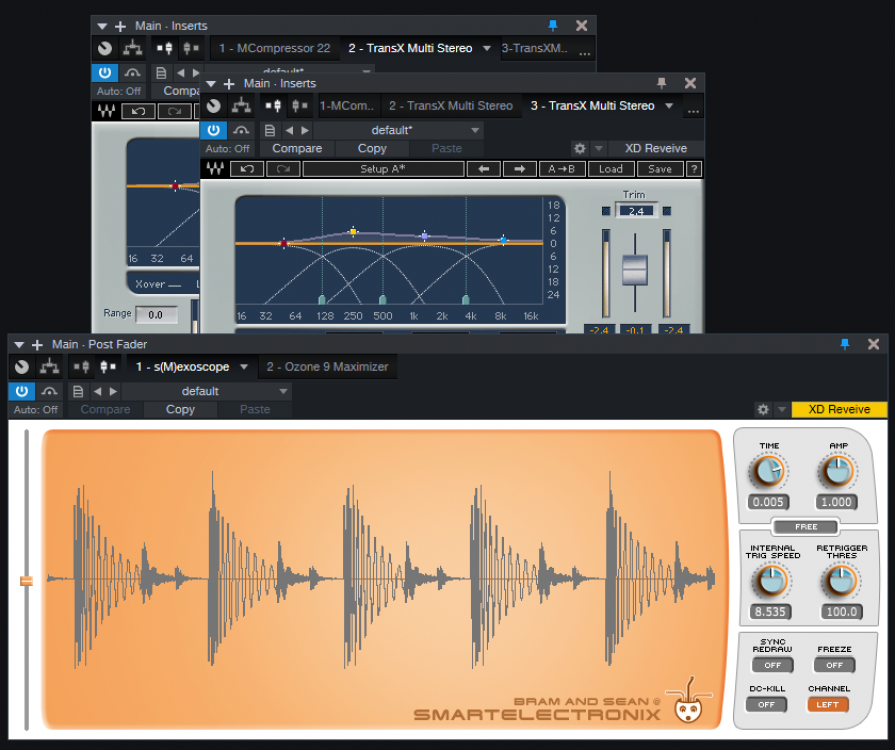Click the Waves undo arrow in the rear TransX window
The height and width of the screenshot is (750, 895).
tap(138, 111)
